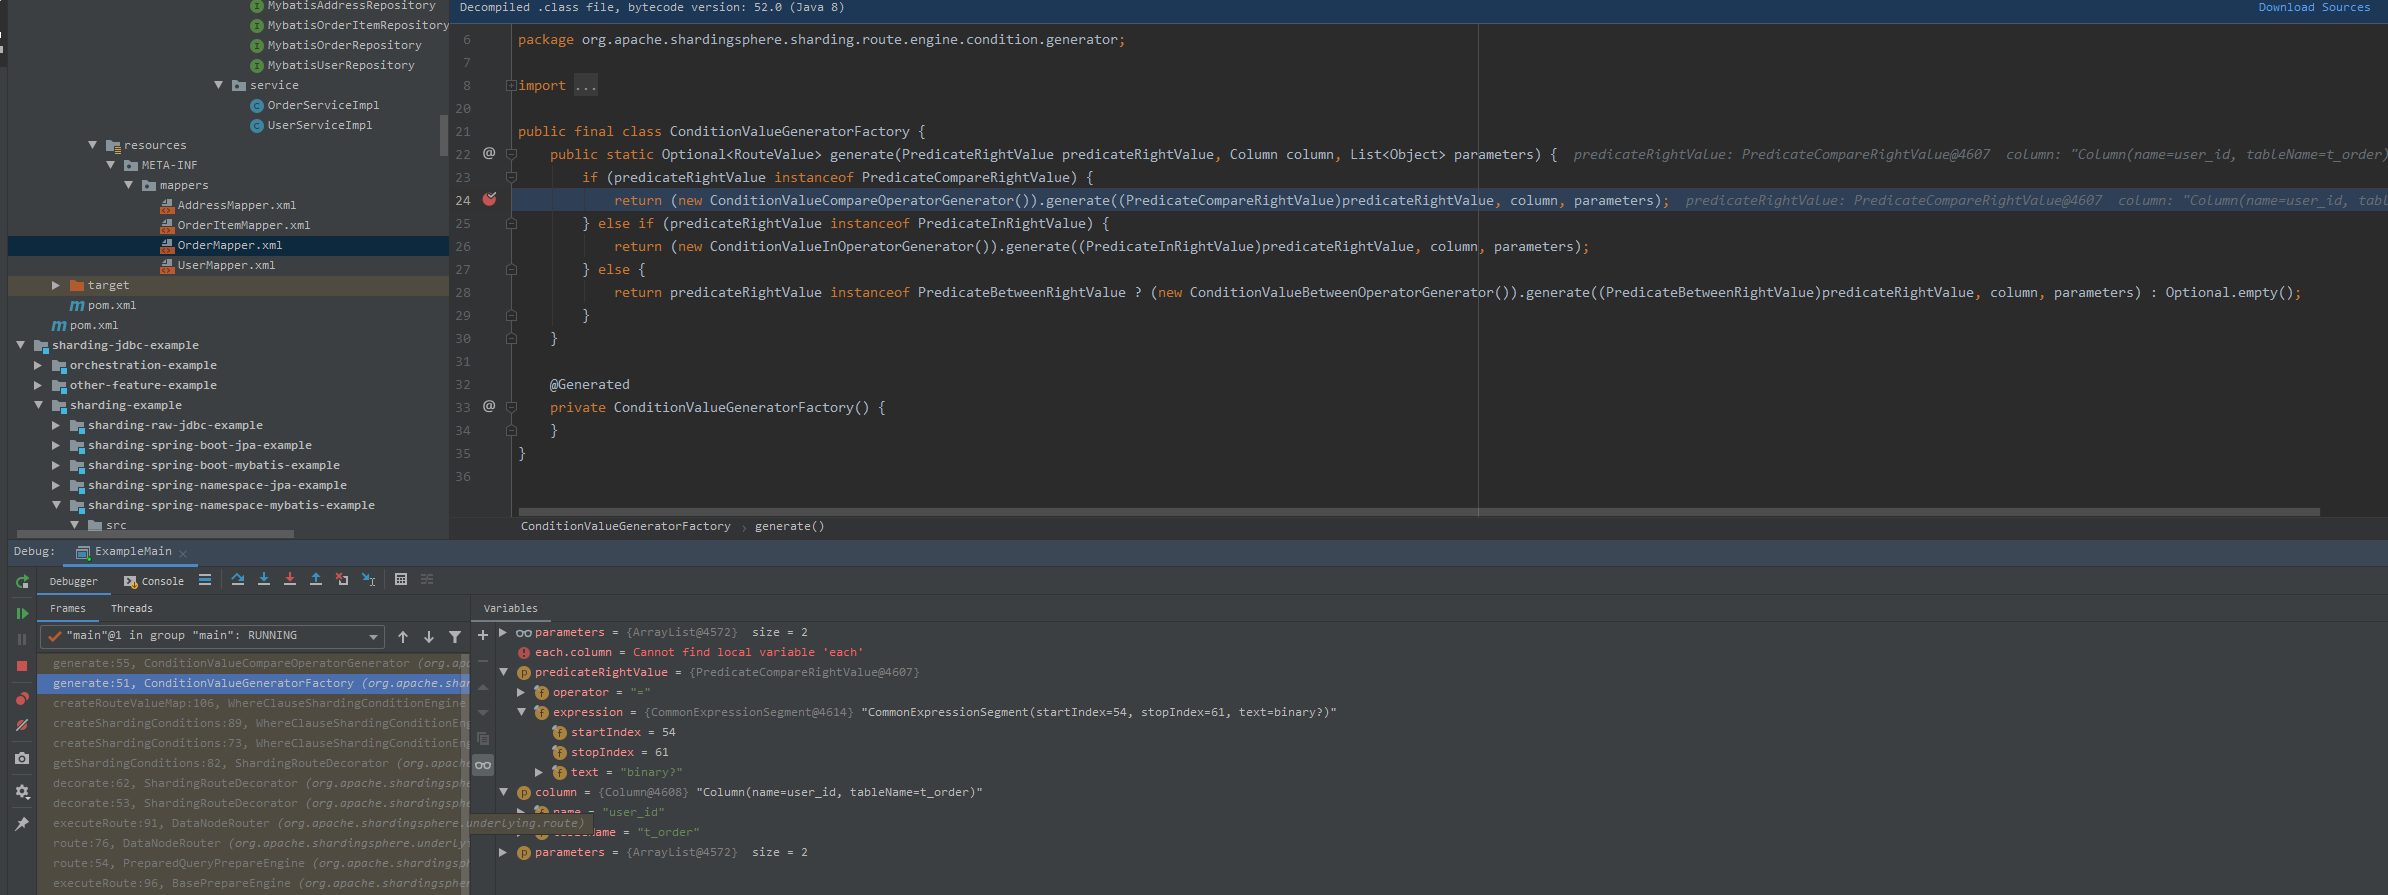Toggle show watches in Variables panel

coord(483,765)
